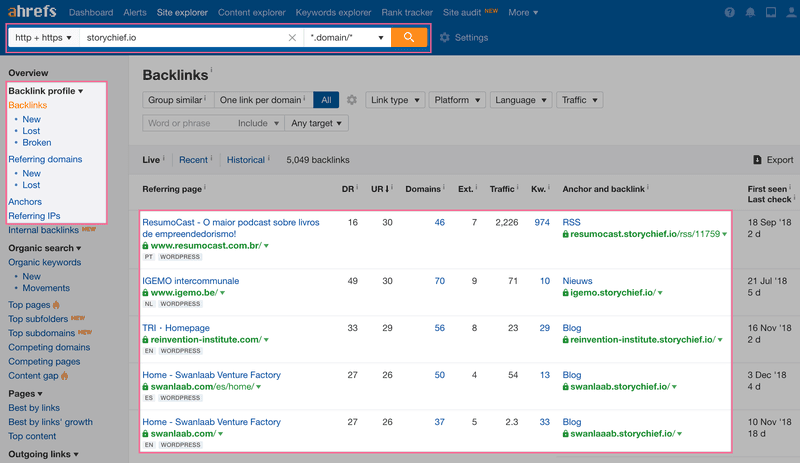Click the info icon beside Live
The width and height of the screenshot is (800, 463).
click(163, 158)
